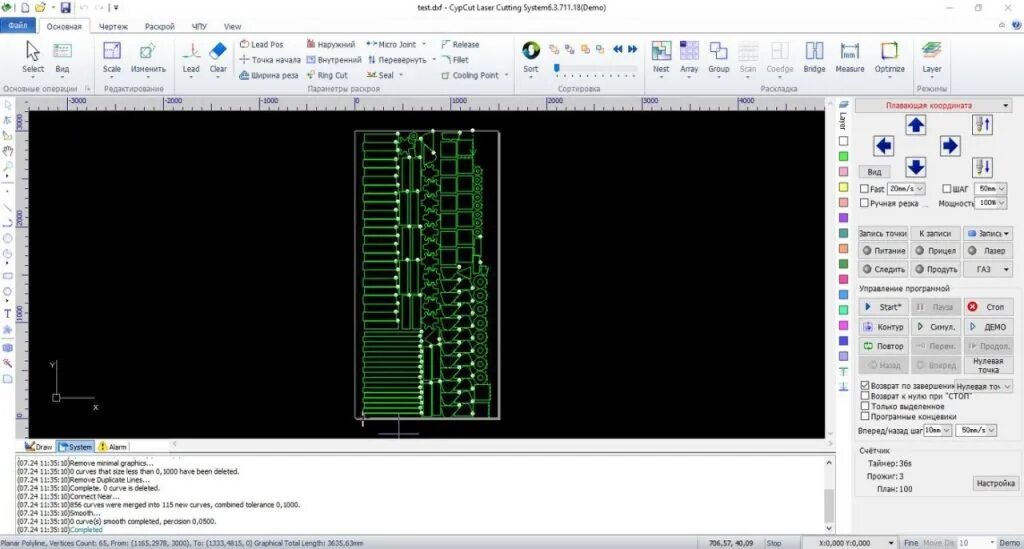Enable Програмные концевики checkbox
1024x549 pixels.
[865, 416]
